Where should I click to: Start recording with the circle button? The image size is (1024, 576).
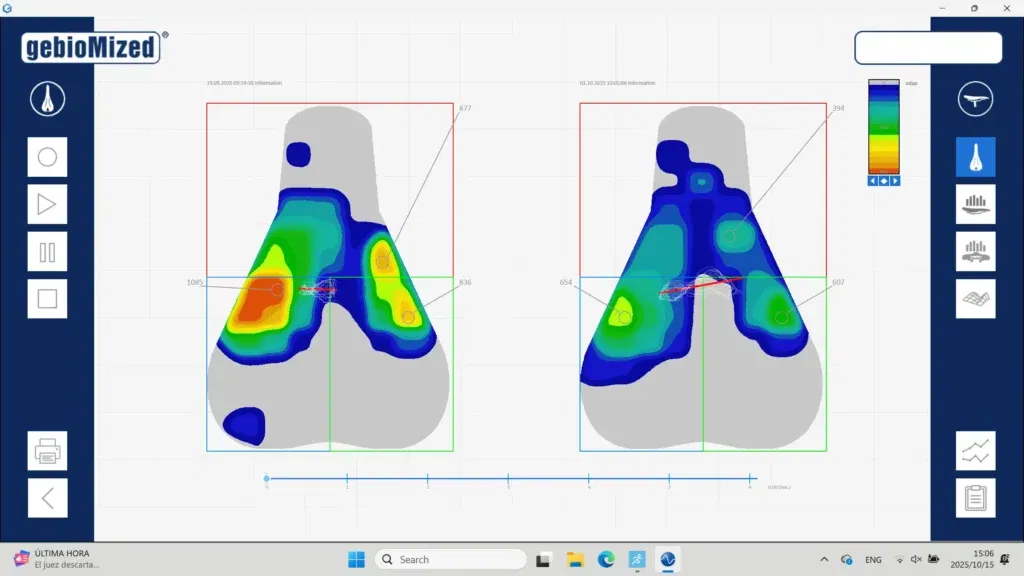[x=47, y=157]
